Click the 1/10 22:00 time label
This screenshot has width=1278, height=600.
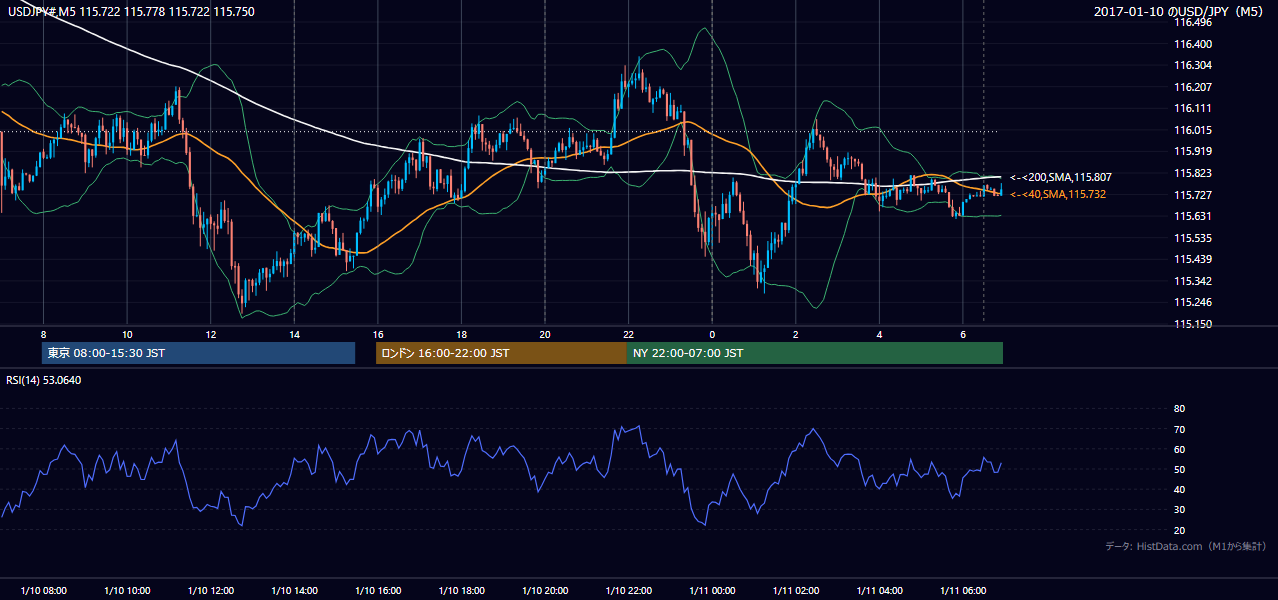[x=628, y=591]
